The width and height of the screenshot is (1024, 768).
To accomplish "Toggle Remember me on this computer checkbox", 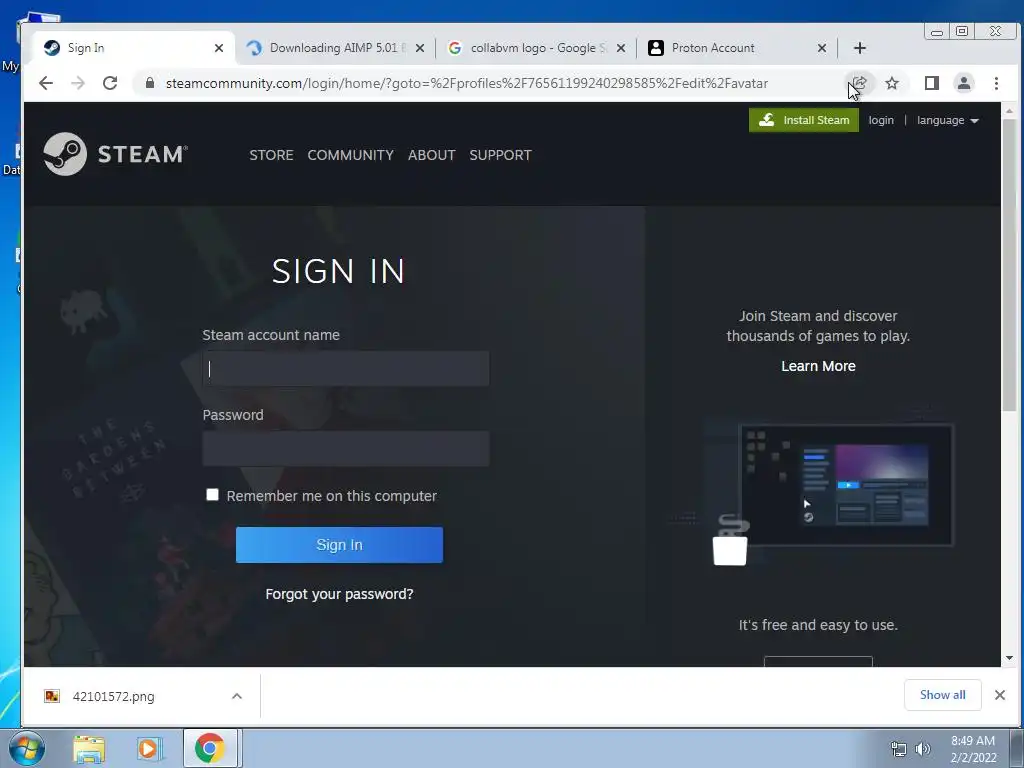I will pyautogui.click(x=212, y=494).
